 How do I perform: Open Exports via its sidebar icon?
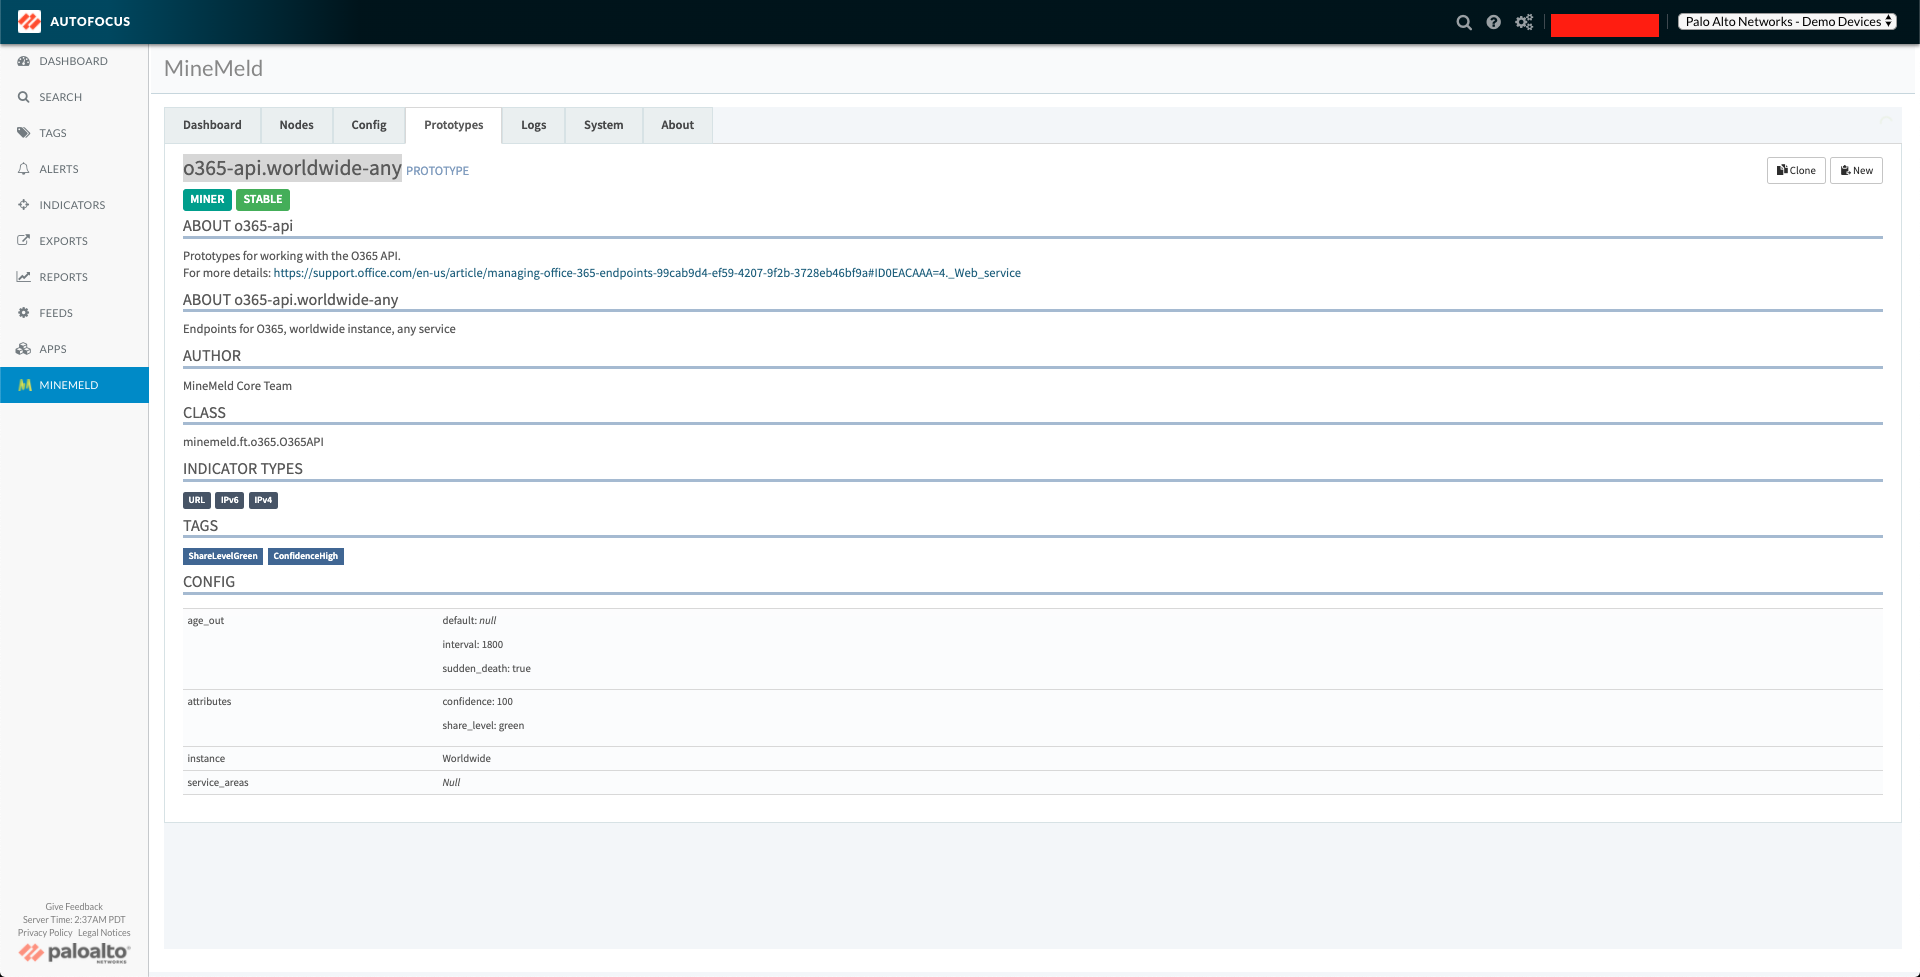pos(24,241)
